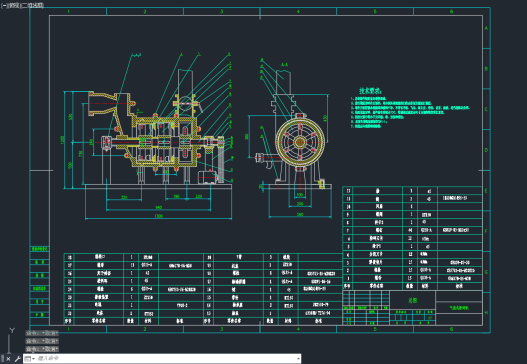Screen dimensions: 527x364
Task: Expand command history arrow at command line end
Action: (298, 359)
